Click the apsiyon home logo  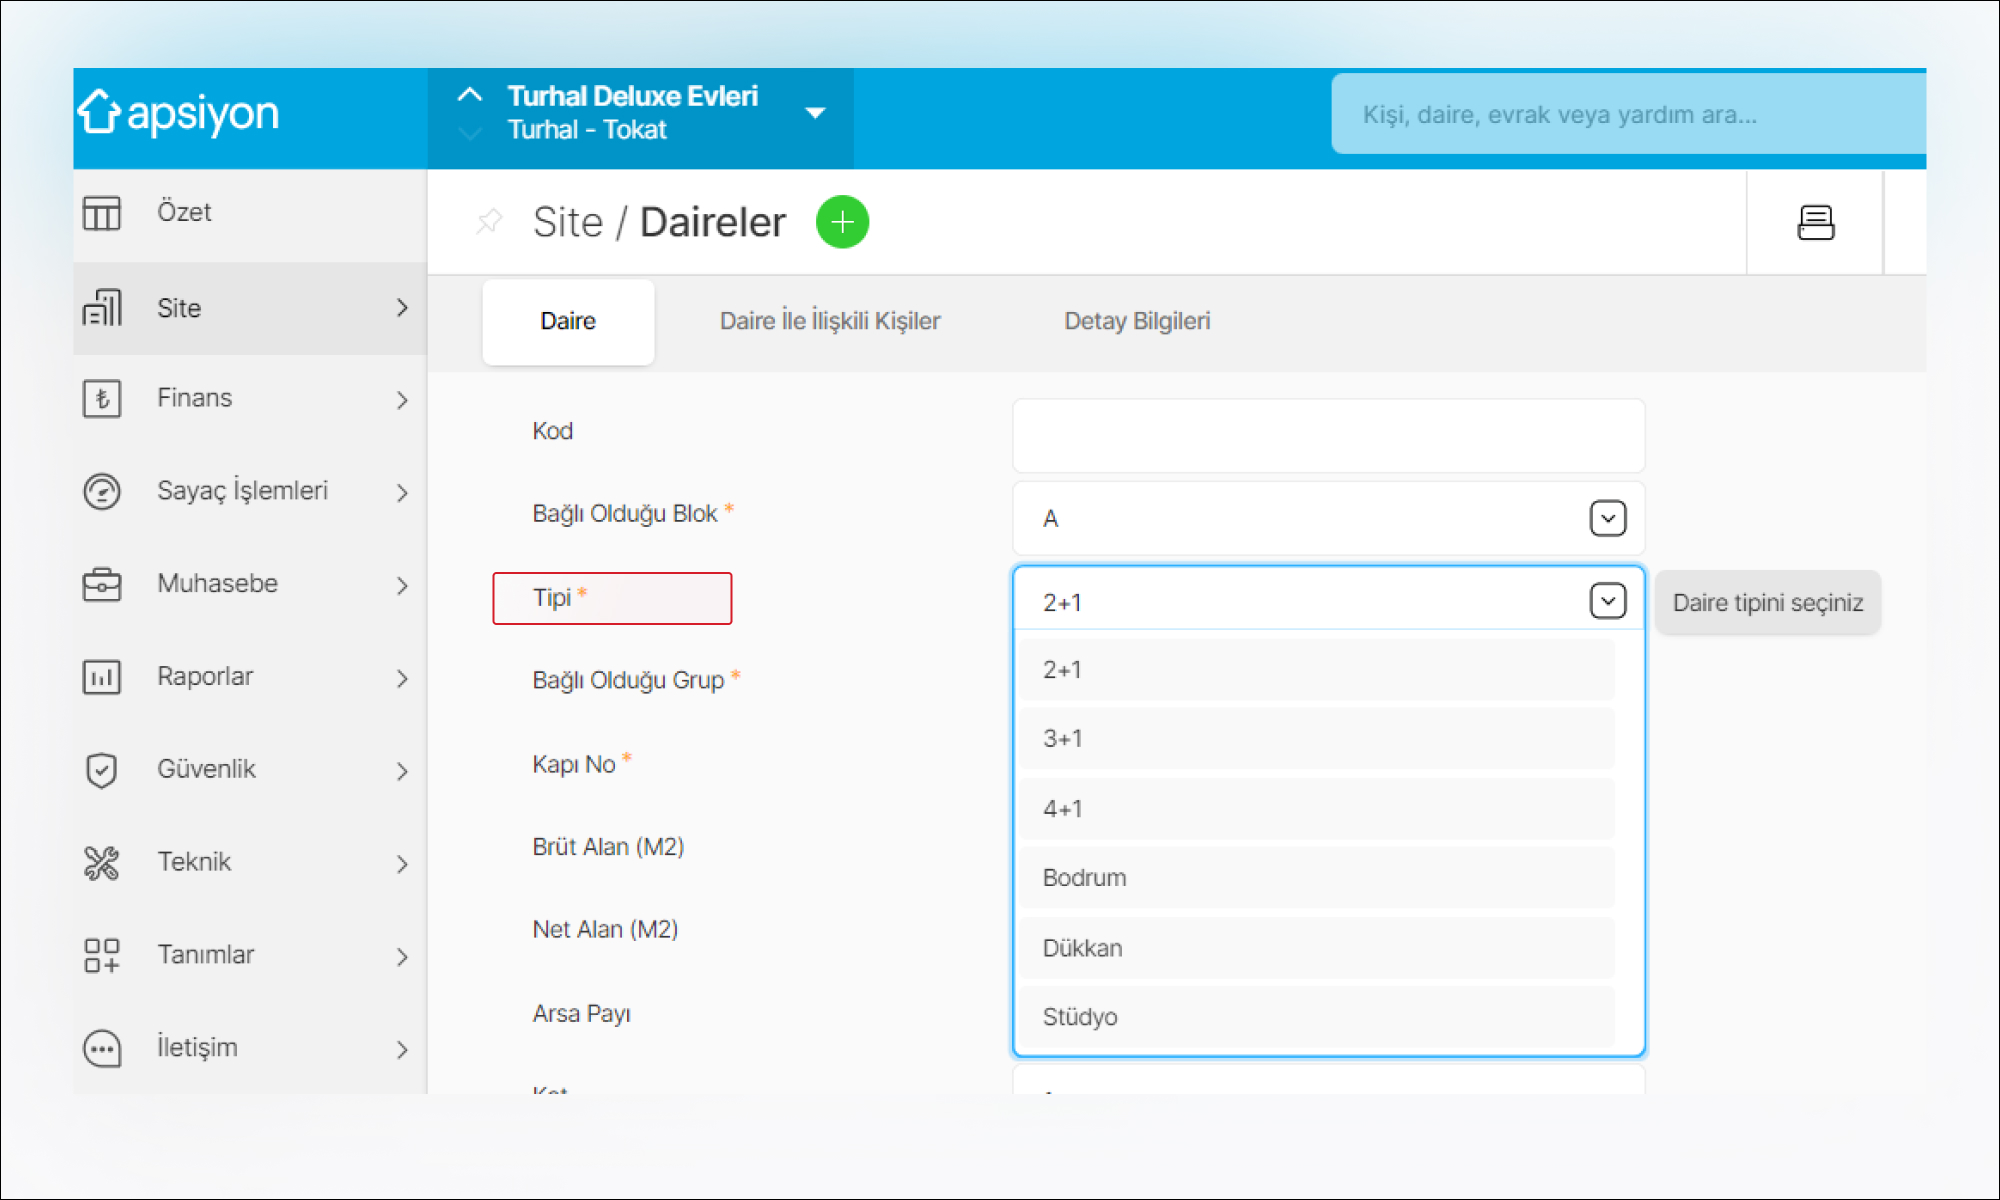click(180, 113)
